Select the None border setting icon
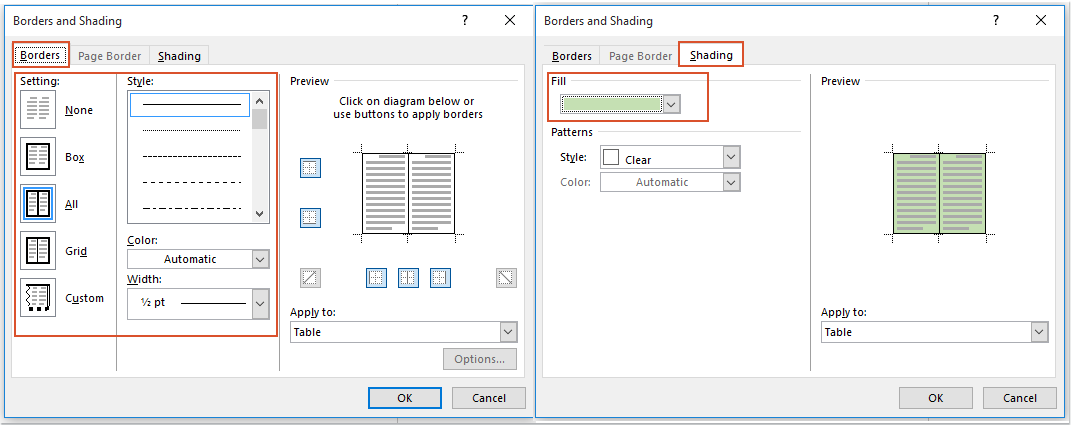 [37, 110]
